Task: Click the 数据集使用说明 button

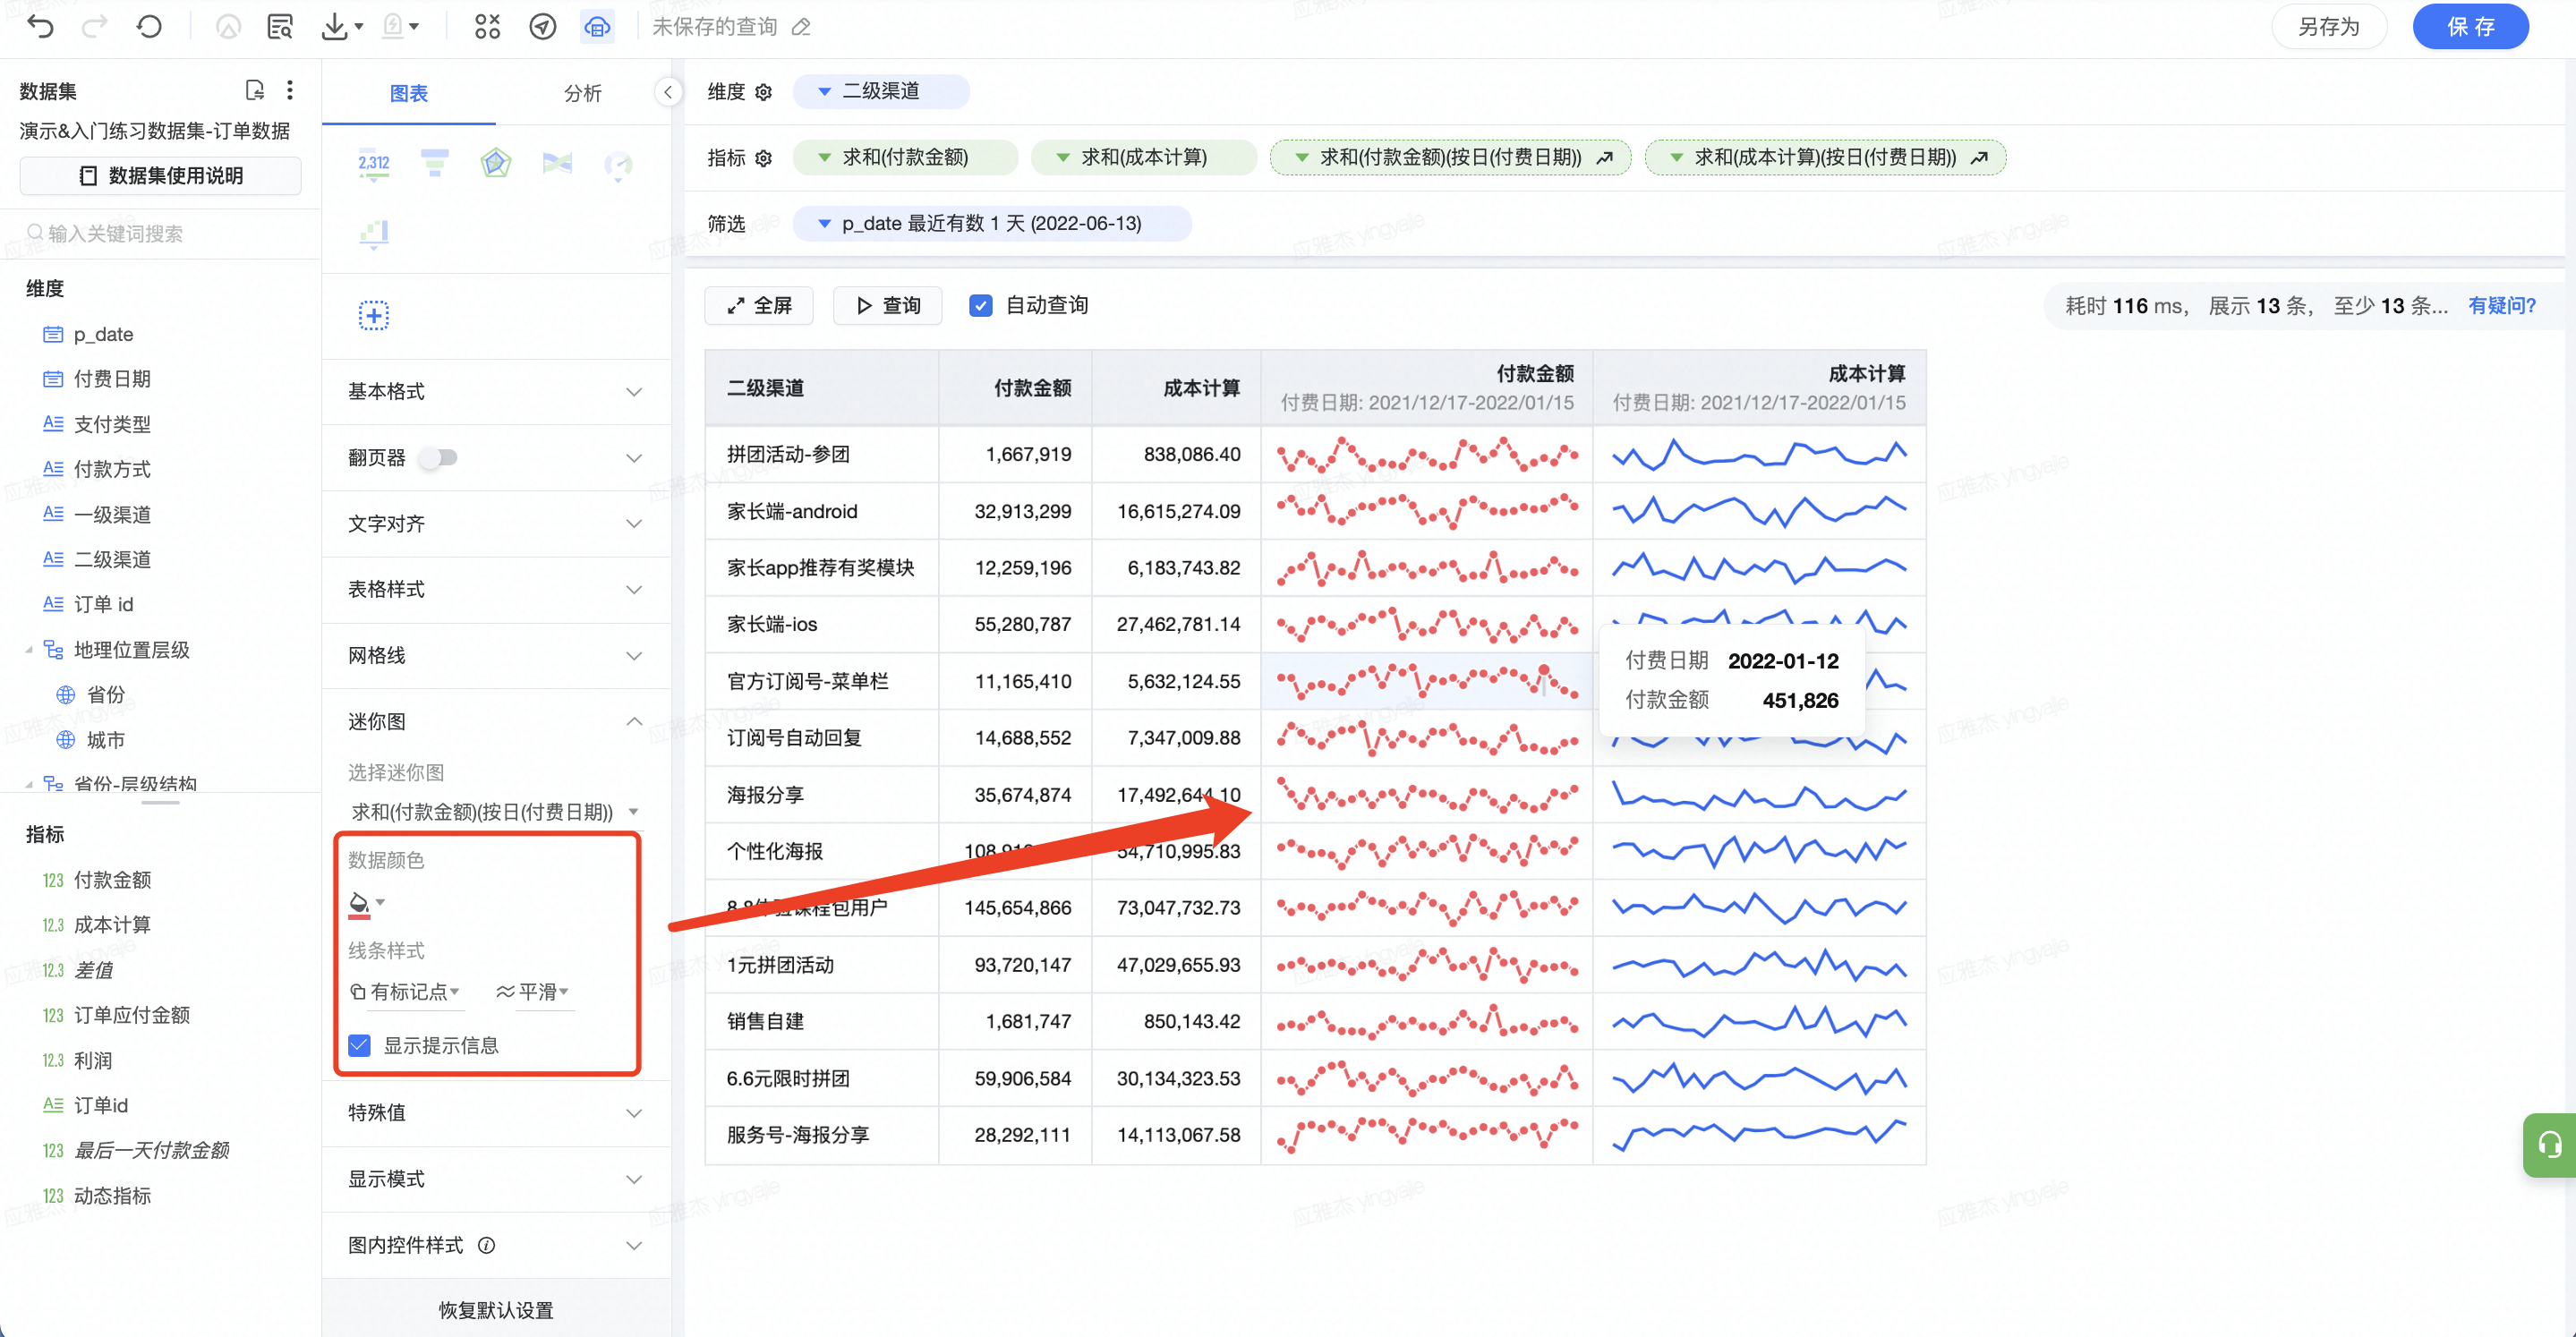Action: click(160, 175)
